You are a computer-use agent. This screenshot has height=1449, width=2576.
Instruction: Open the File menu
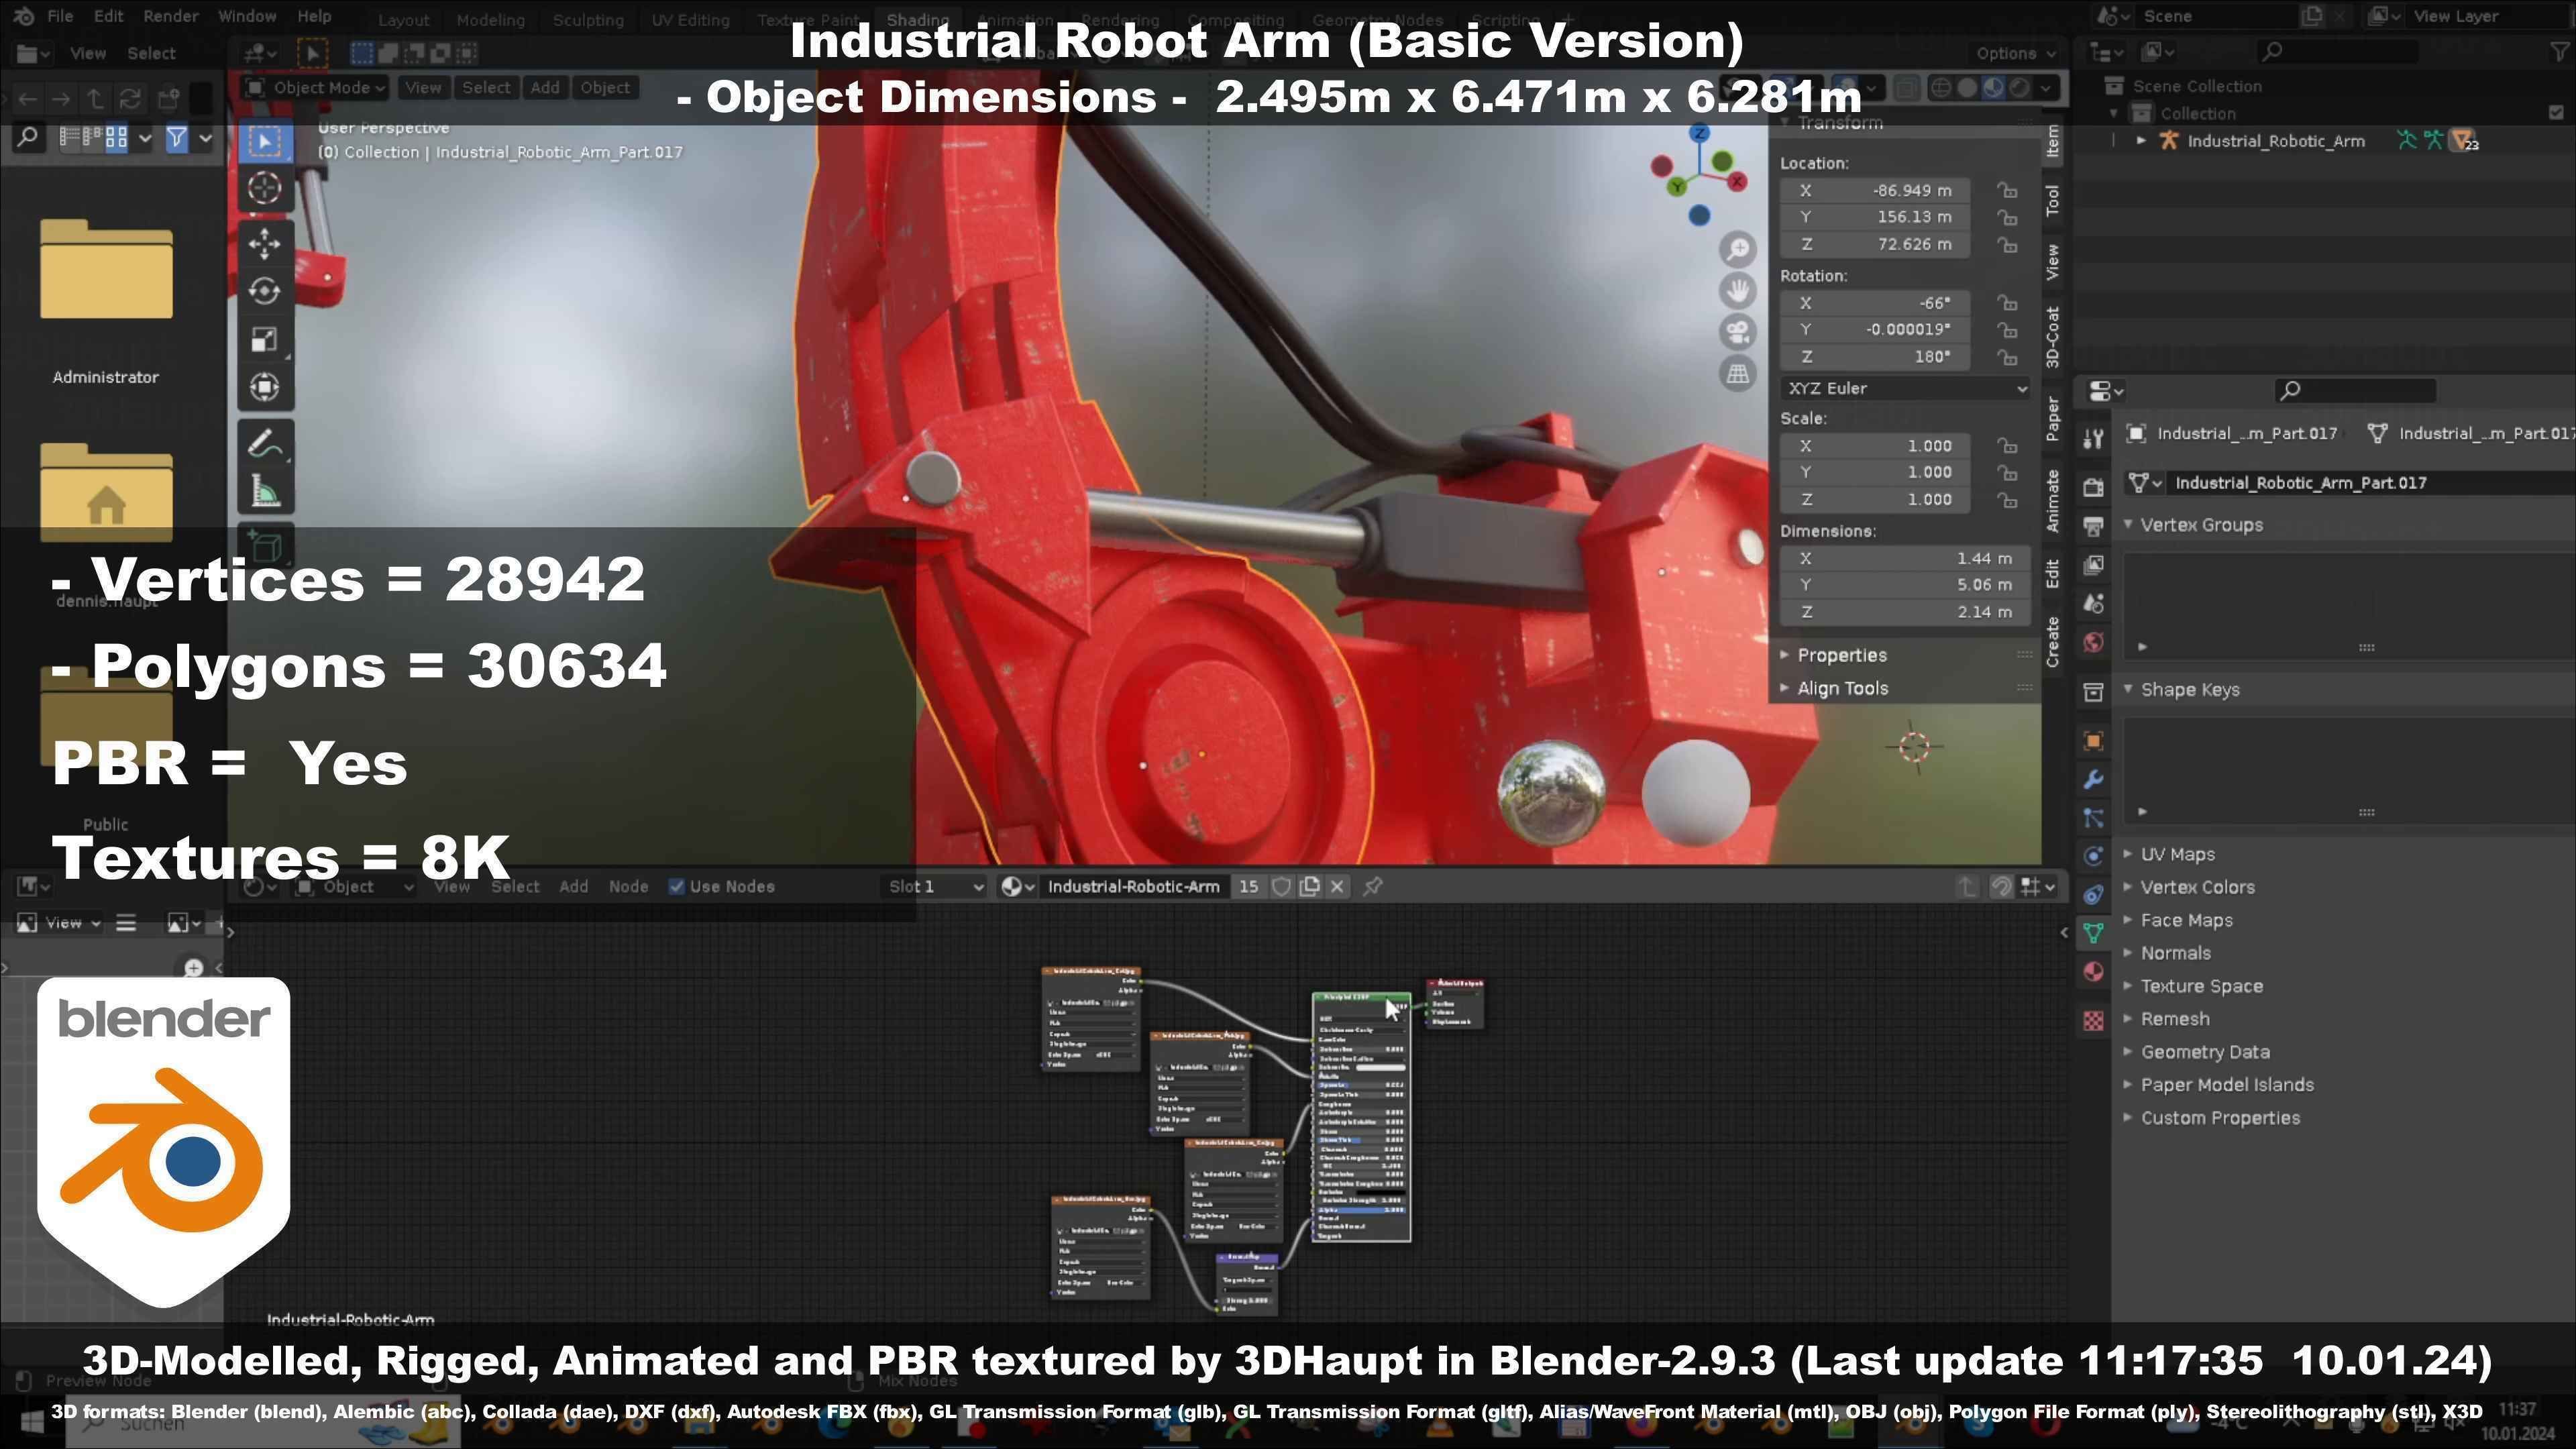click(60, 16)
